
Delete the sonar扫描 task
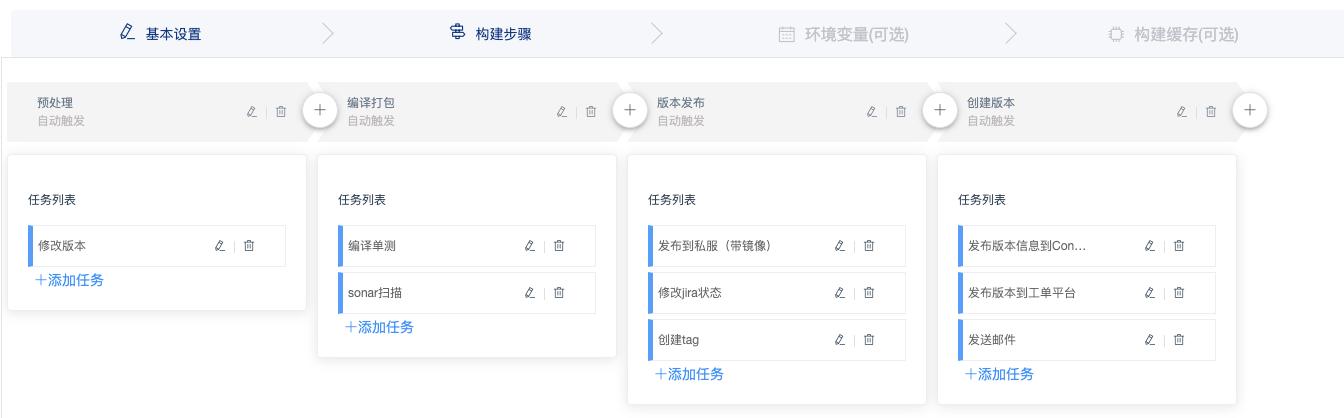pyautogui.click(x=559, y=293)
